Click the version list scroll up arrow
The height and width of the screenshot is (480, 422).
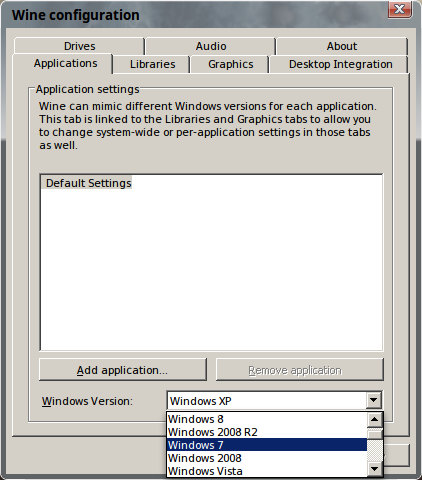pyautogui.click(x=375, y=420)
